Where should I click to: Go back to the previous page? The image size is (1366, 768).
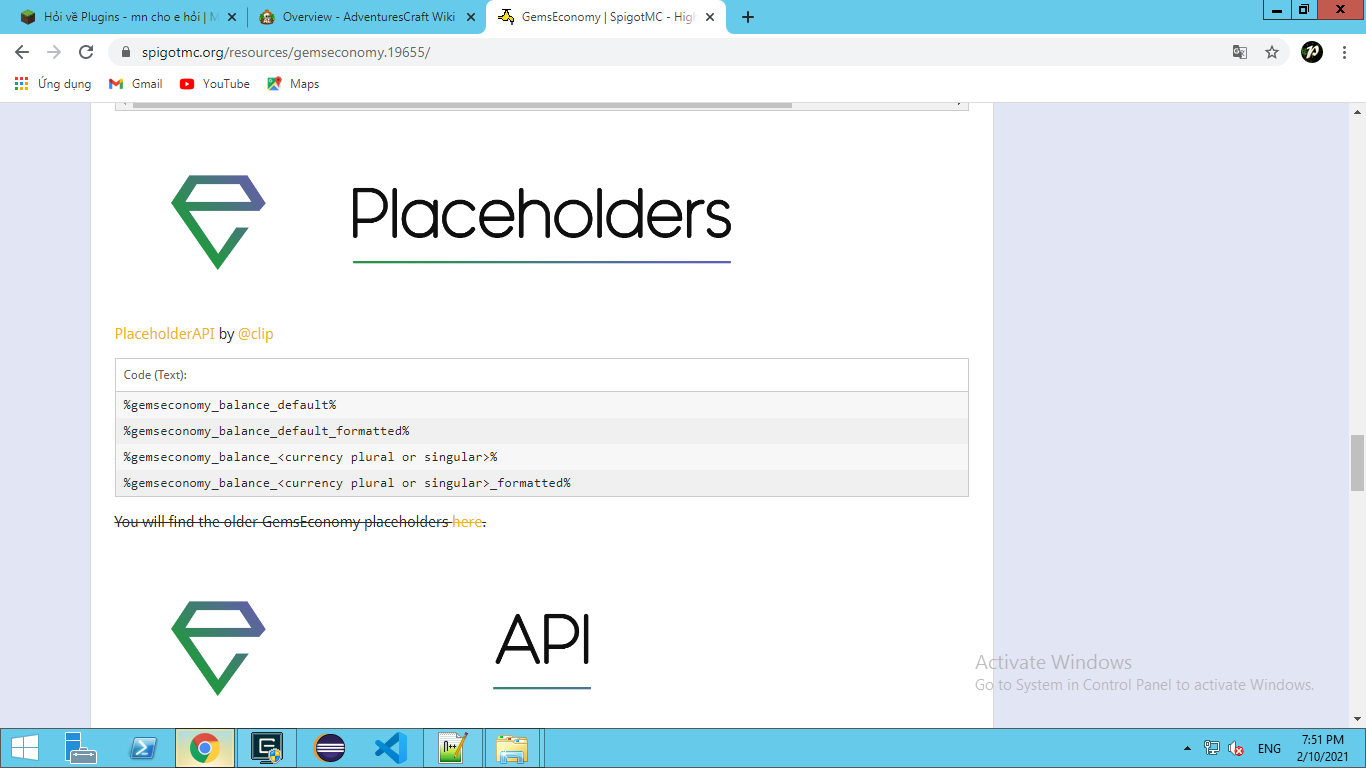[x=22, y=52]
